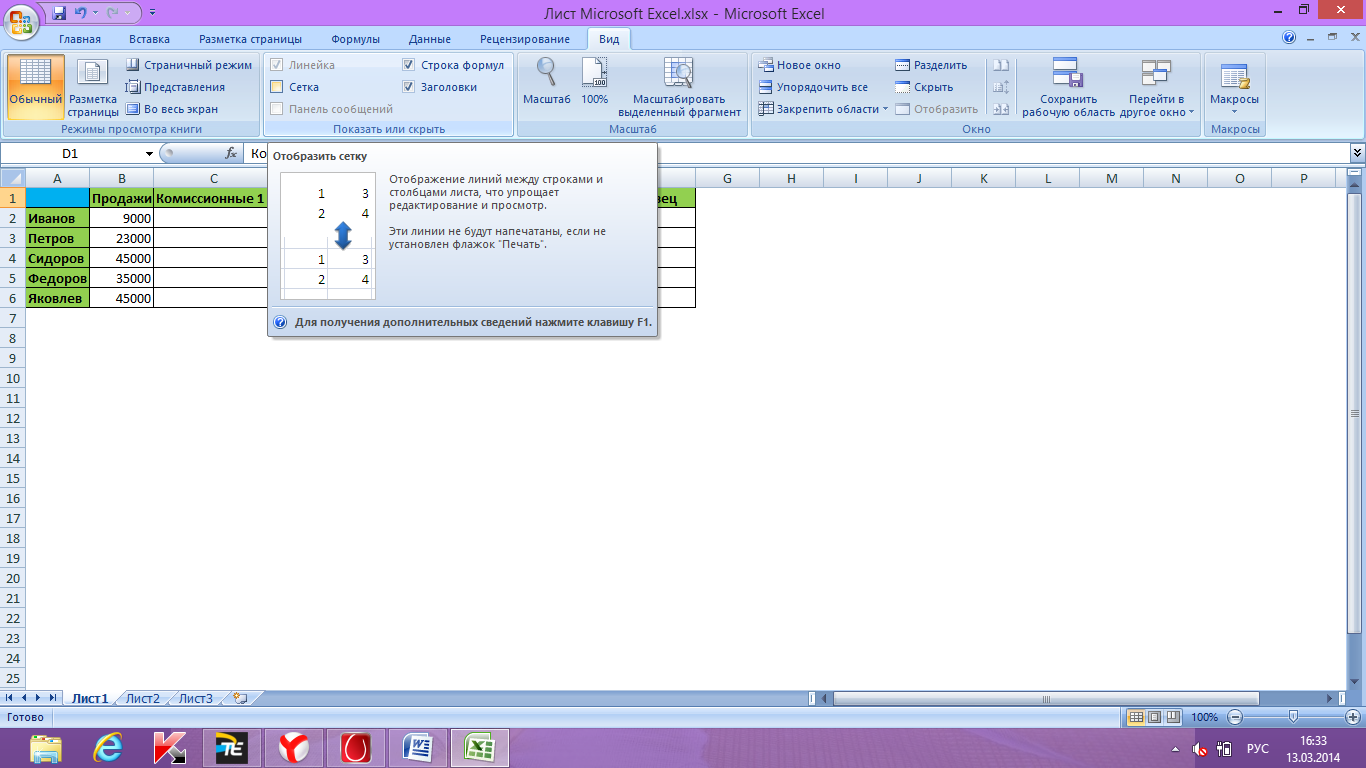Open Перейти в другое окно dropdown
The image size is (1366, 768).
click(x=1156, y=87)
